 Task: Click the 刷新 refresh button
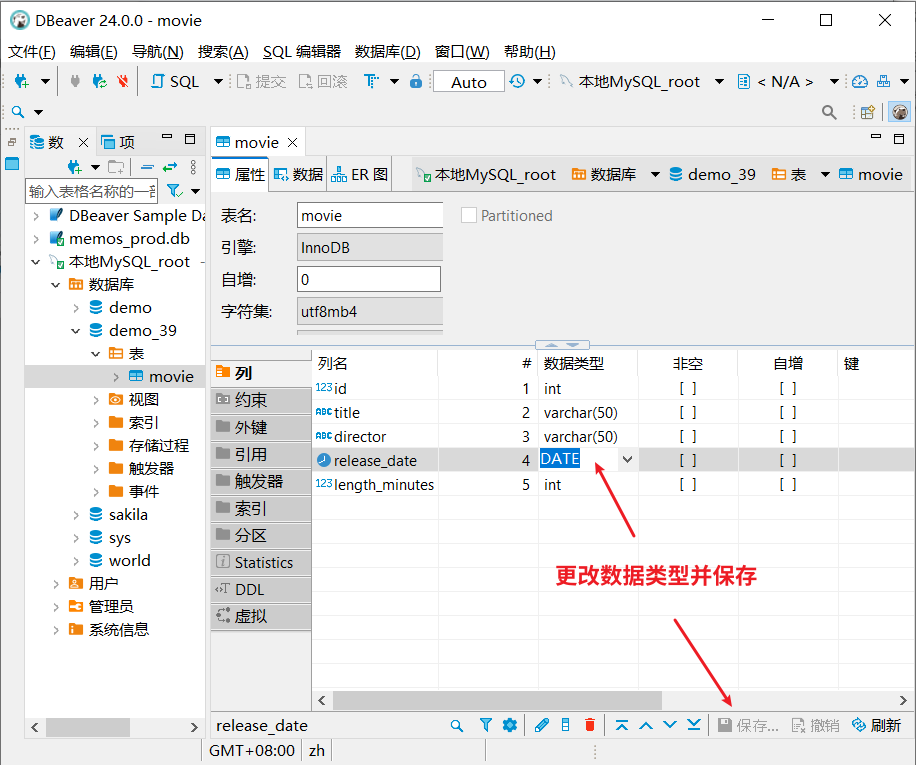(x=876, y=725)
